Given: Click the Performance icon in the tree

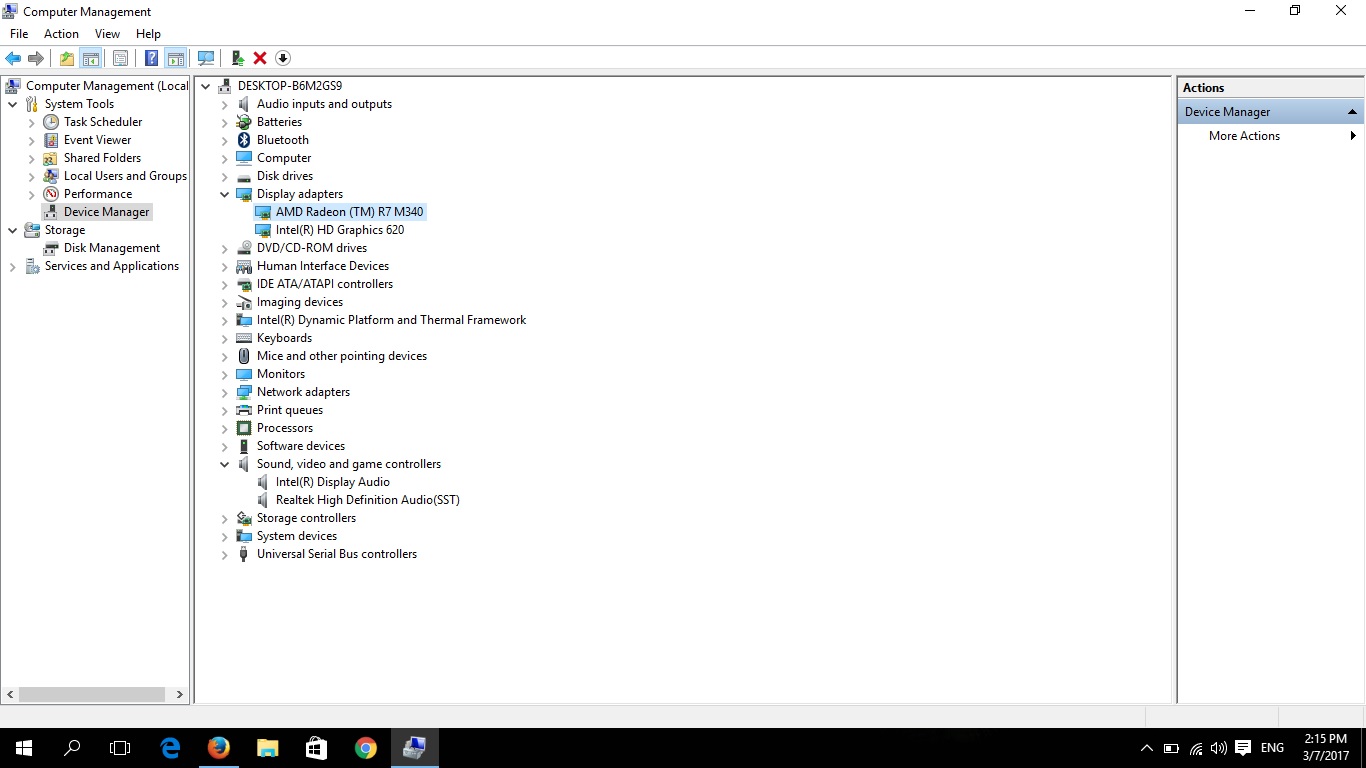Looking at the screenshot, I should click(51, 194).
